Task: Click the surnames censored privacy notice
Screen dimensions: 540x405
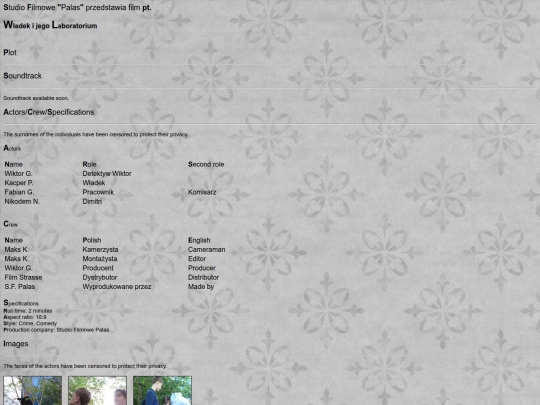Action: [x=96, y=134]
